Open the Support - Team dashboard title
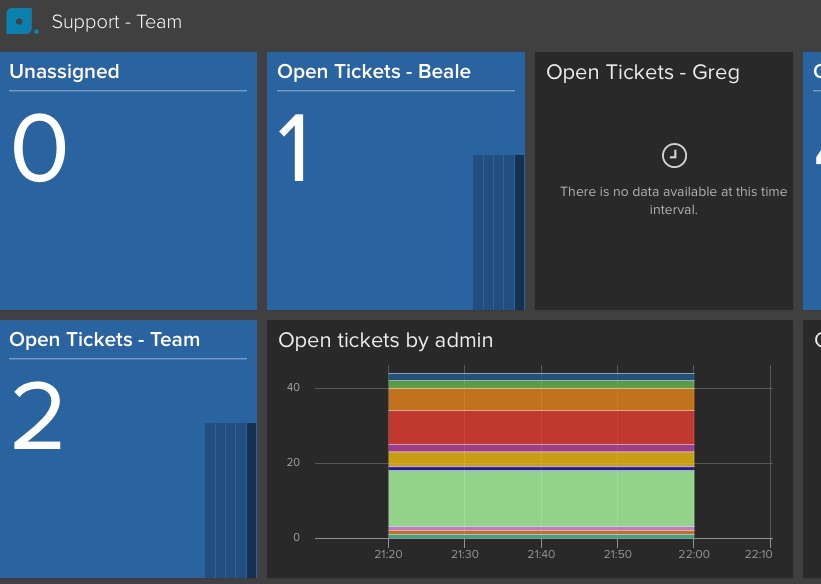This screenshot has height=584, width=821. 117,22
